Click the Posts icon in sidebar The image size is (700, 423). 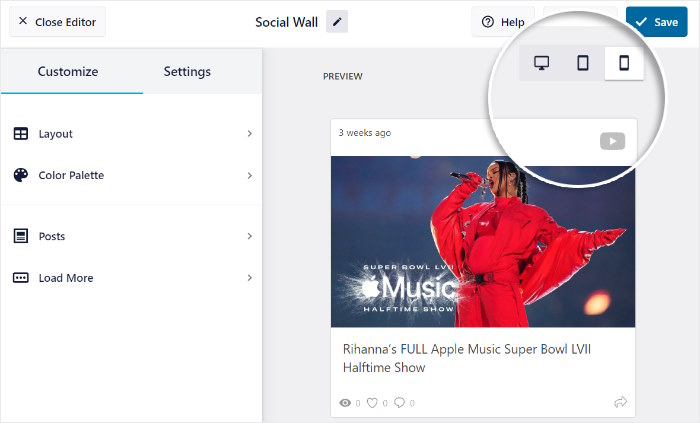[21, 236]
